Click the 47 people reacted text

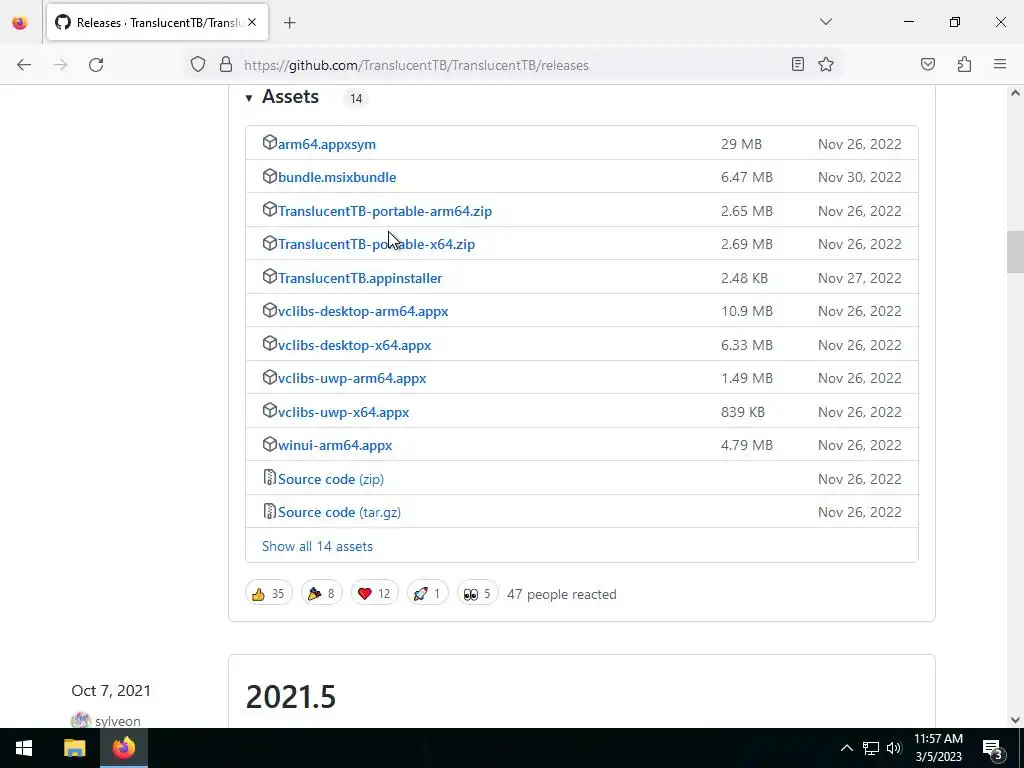(562, 594)
